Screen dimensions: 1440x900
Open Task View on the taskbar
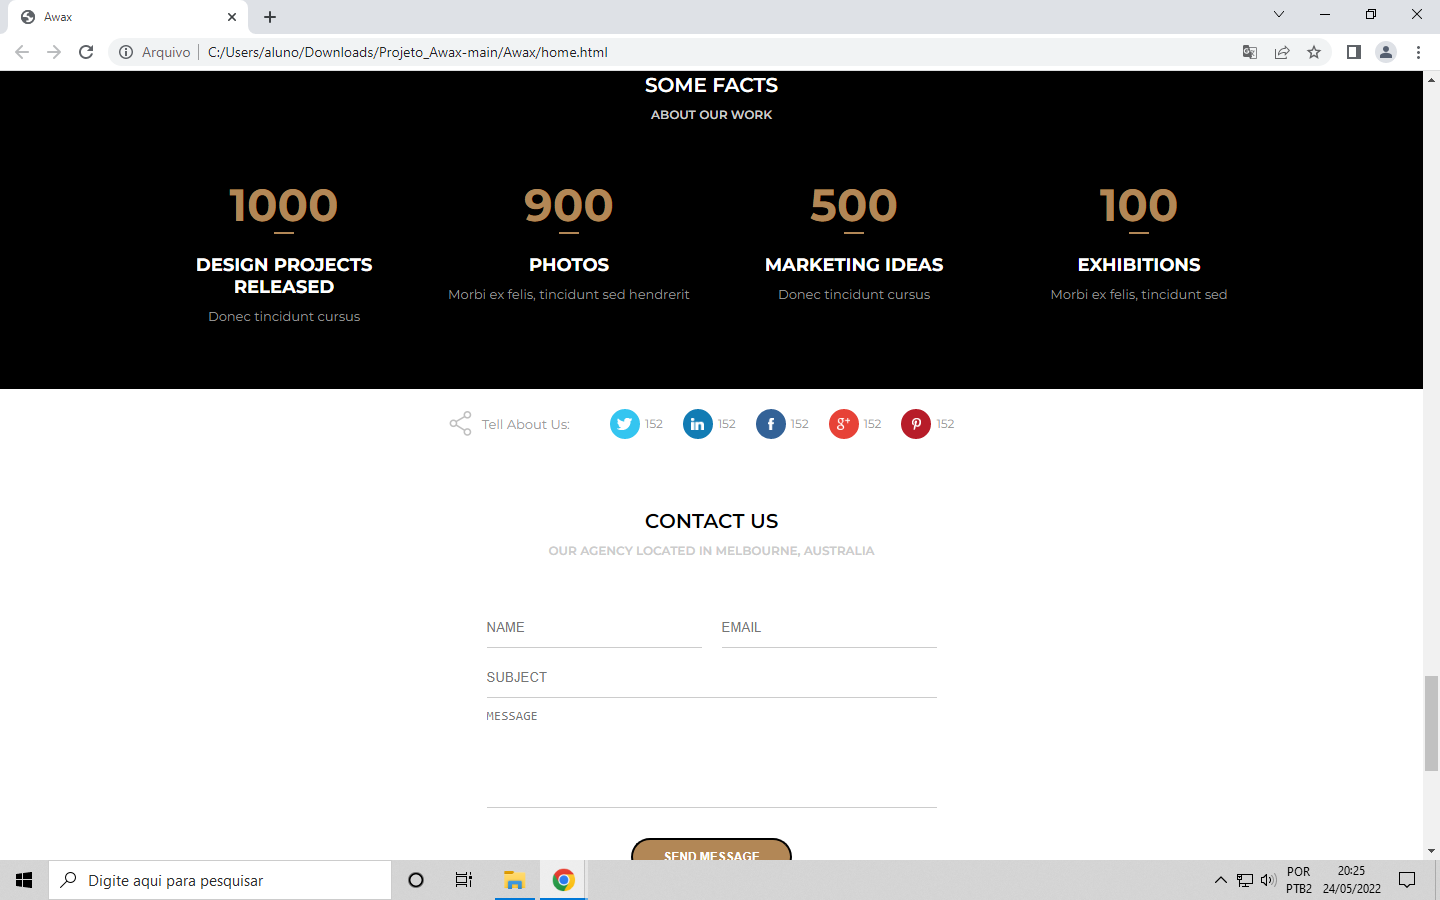pyautogui.click(x=463, y=880)
